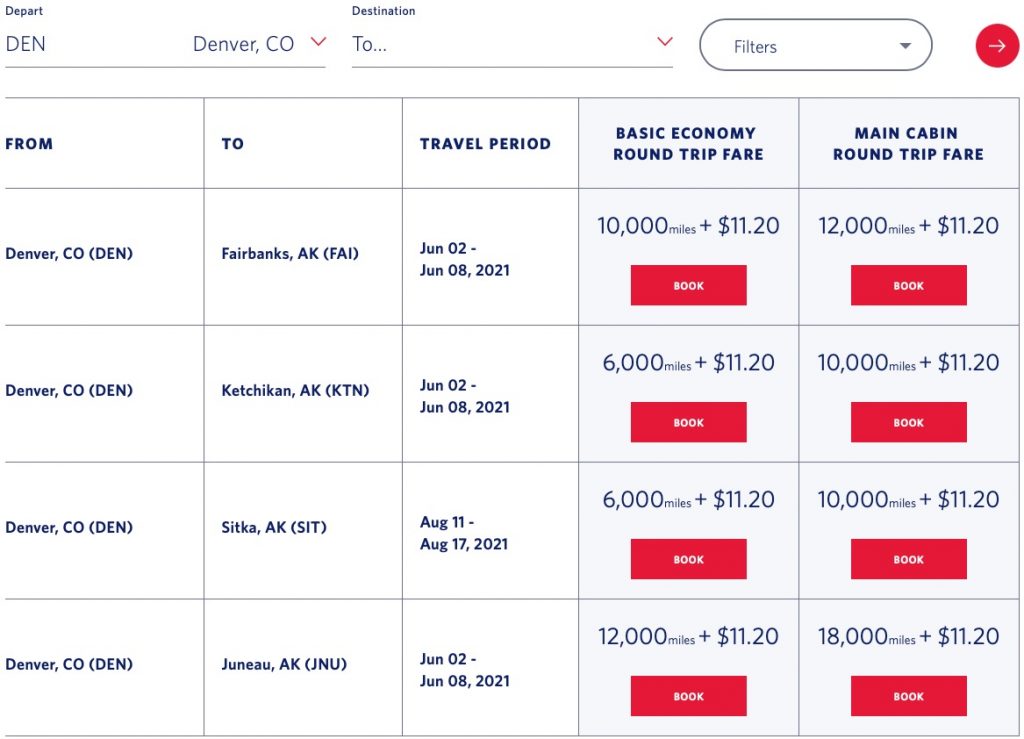Click the Fairbanks, AK (FAI) destination cell
1024x739 pixels.
(290, 254)
